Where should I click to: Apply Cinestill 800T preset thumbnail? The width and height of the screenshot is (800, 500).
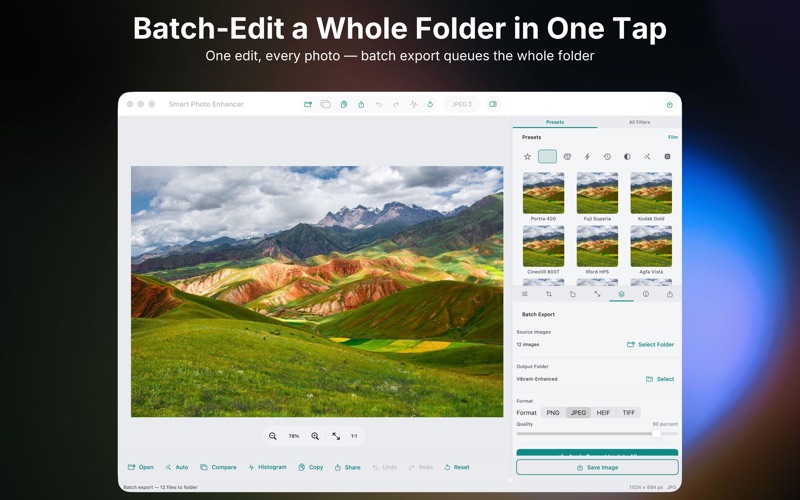543,246
